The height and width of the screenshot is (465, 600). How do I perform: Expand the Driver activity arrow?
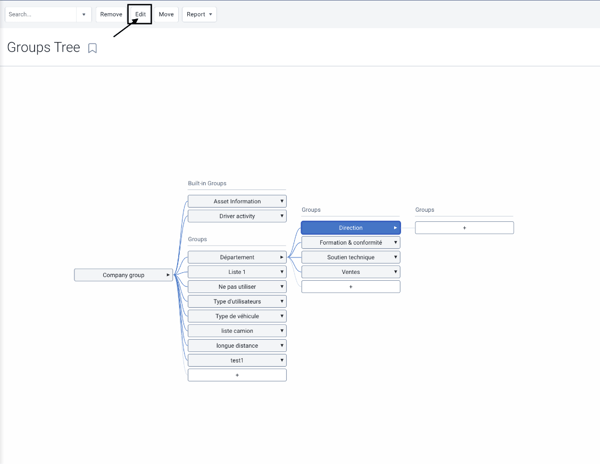282,216
